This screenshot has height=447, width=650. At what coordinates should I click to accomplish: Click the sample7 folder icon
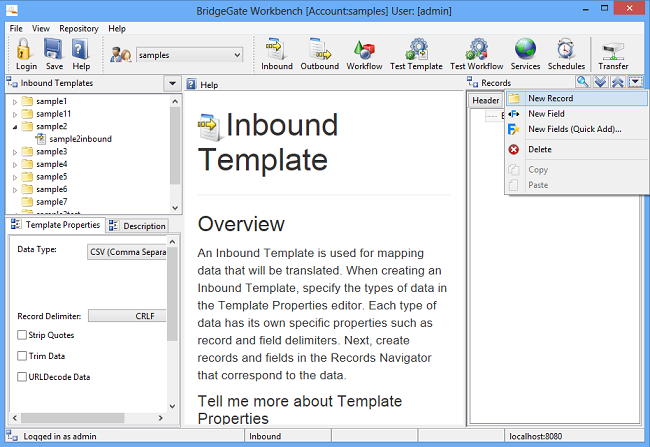click(27, 202)
